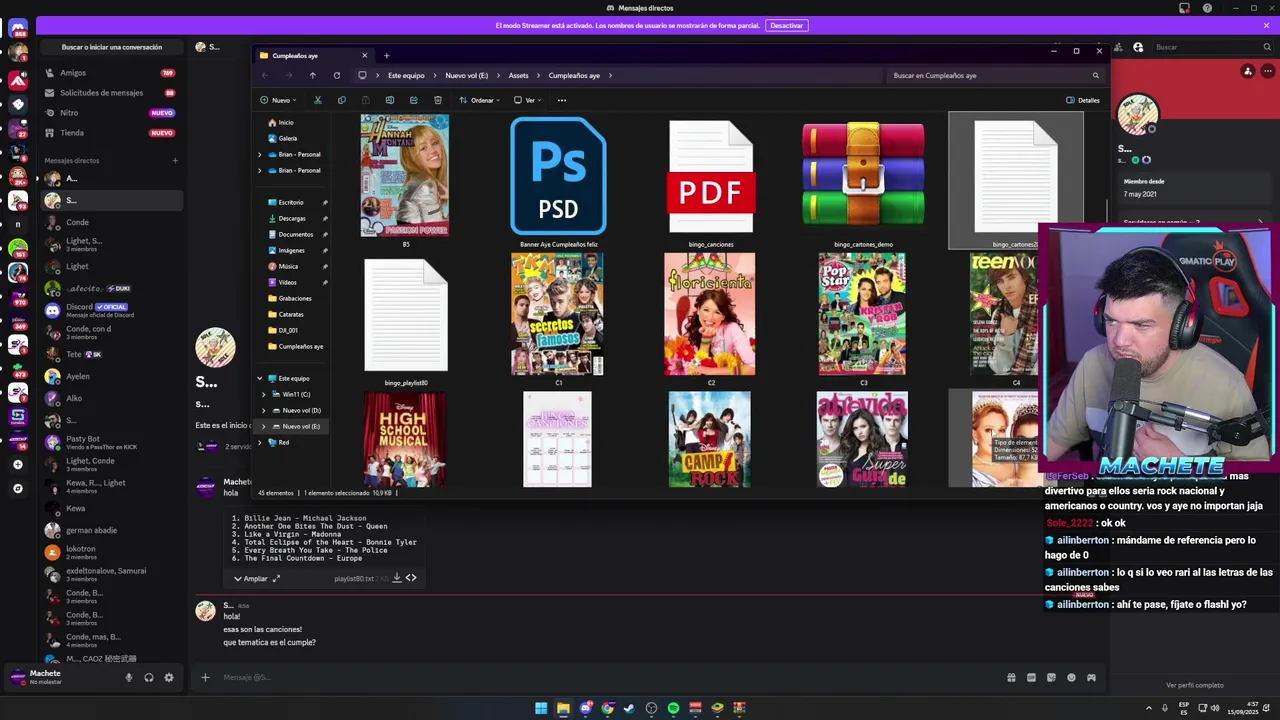Screen dimensions: 1280x720
Task: Click the Nuevo vol (E:) breadcrumb
Action: click(467, 75)
